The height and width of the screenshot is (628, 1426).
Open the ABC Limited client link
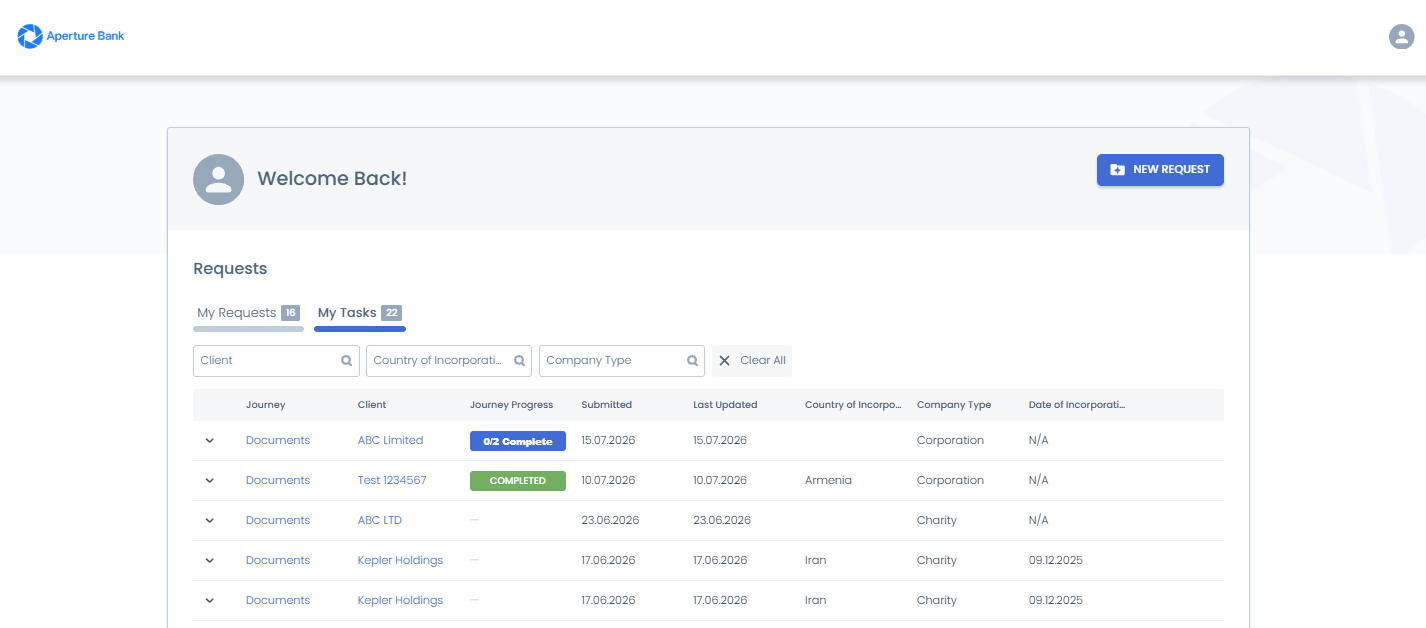390,440
